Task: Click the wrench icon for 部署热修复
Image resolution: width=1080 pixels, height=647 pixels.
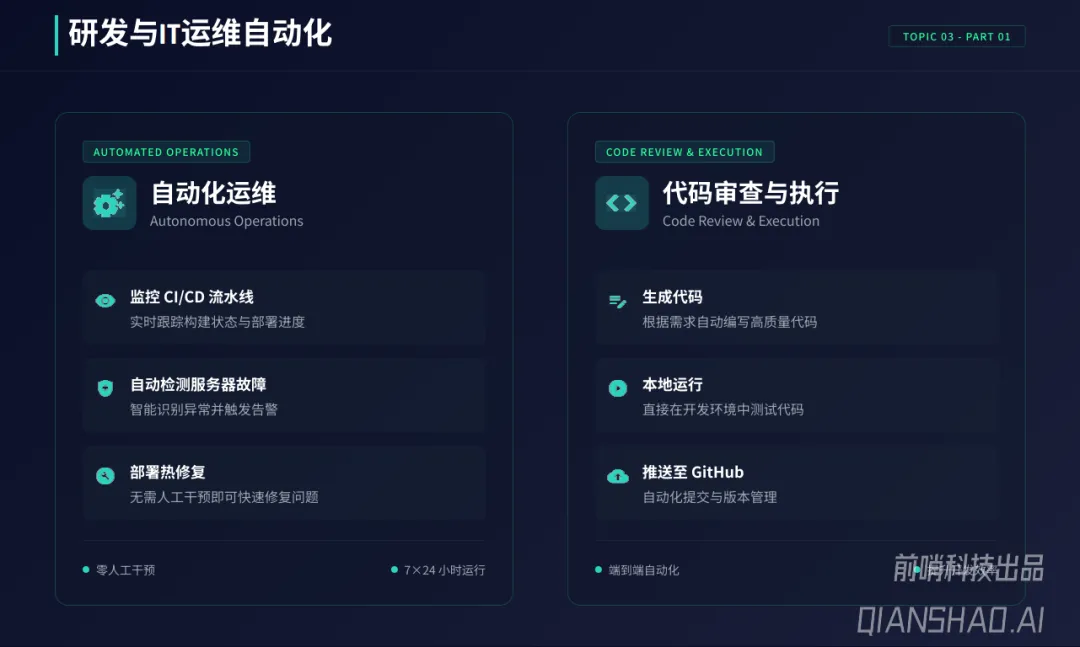Action: click(x=105, y=476)
